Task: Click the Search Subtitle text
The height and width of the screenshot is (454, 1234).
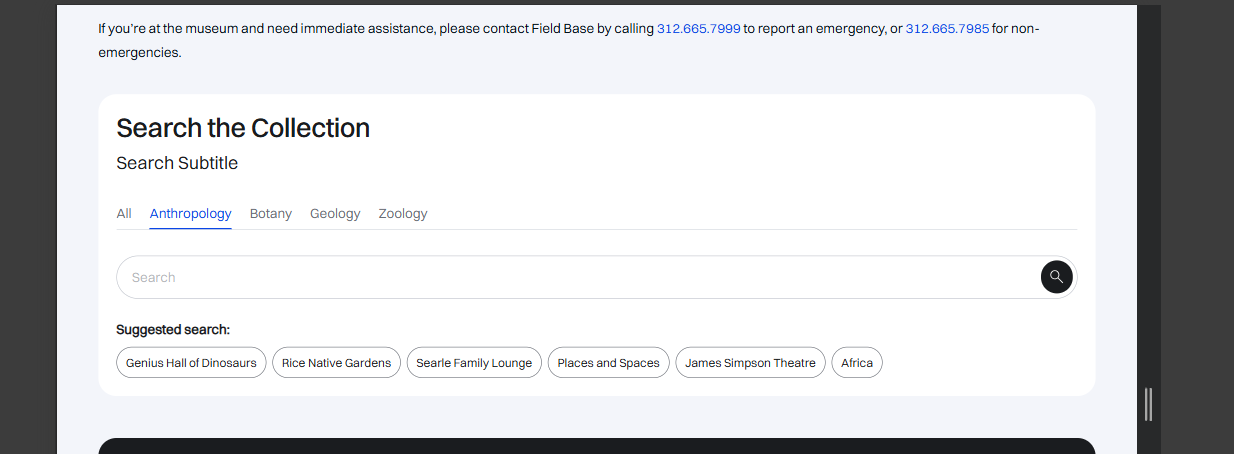Action: click(177, 163)
